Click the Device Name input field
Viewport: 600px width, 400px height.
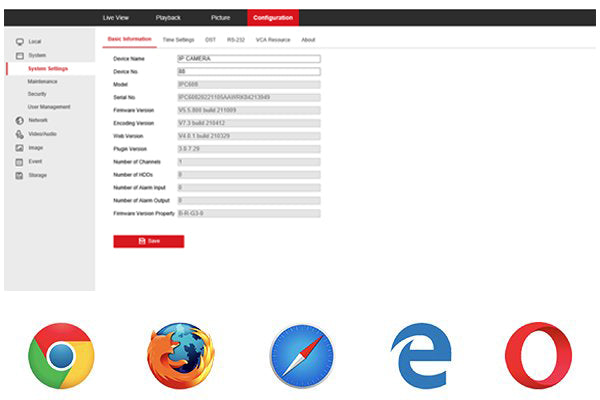coord(248,59)
